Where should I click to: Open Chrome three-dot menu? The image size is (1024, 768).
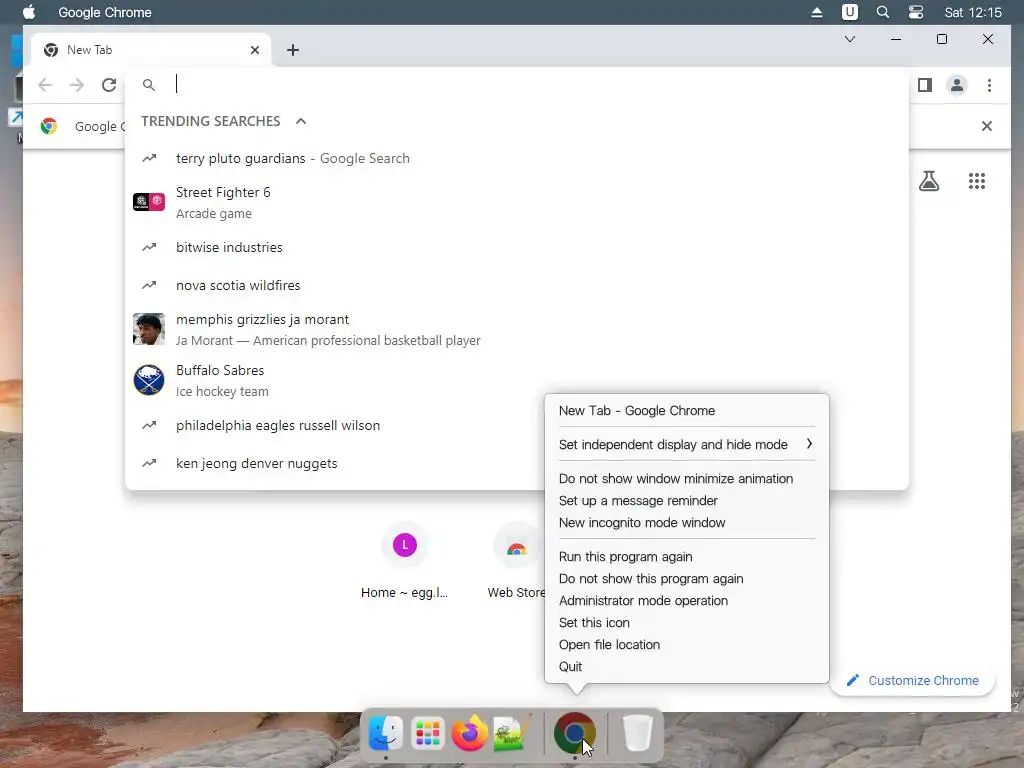[989, 85]
